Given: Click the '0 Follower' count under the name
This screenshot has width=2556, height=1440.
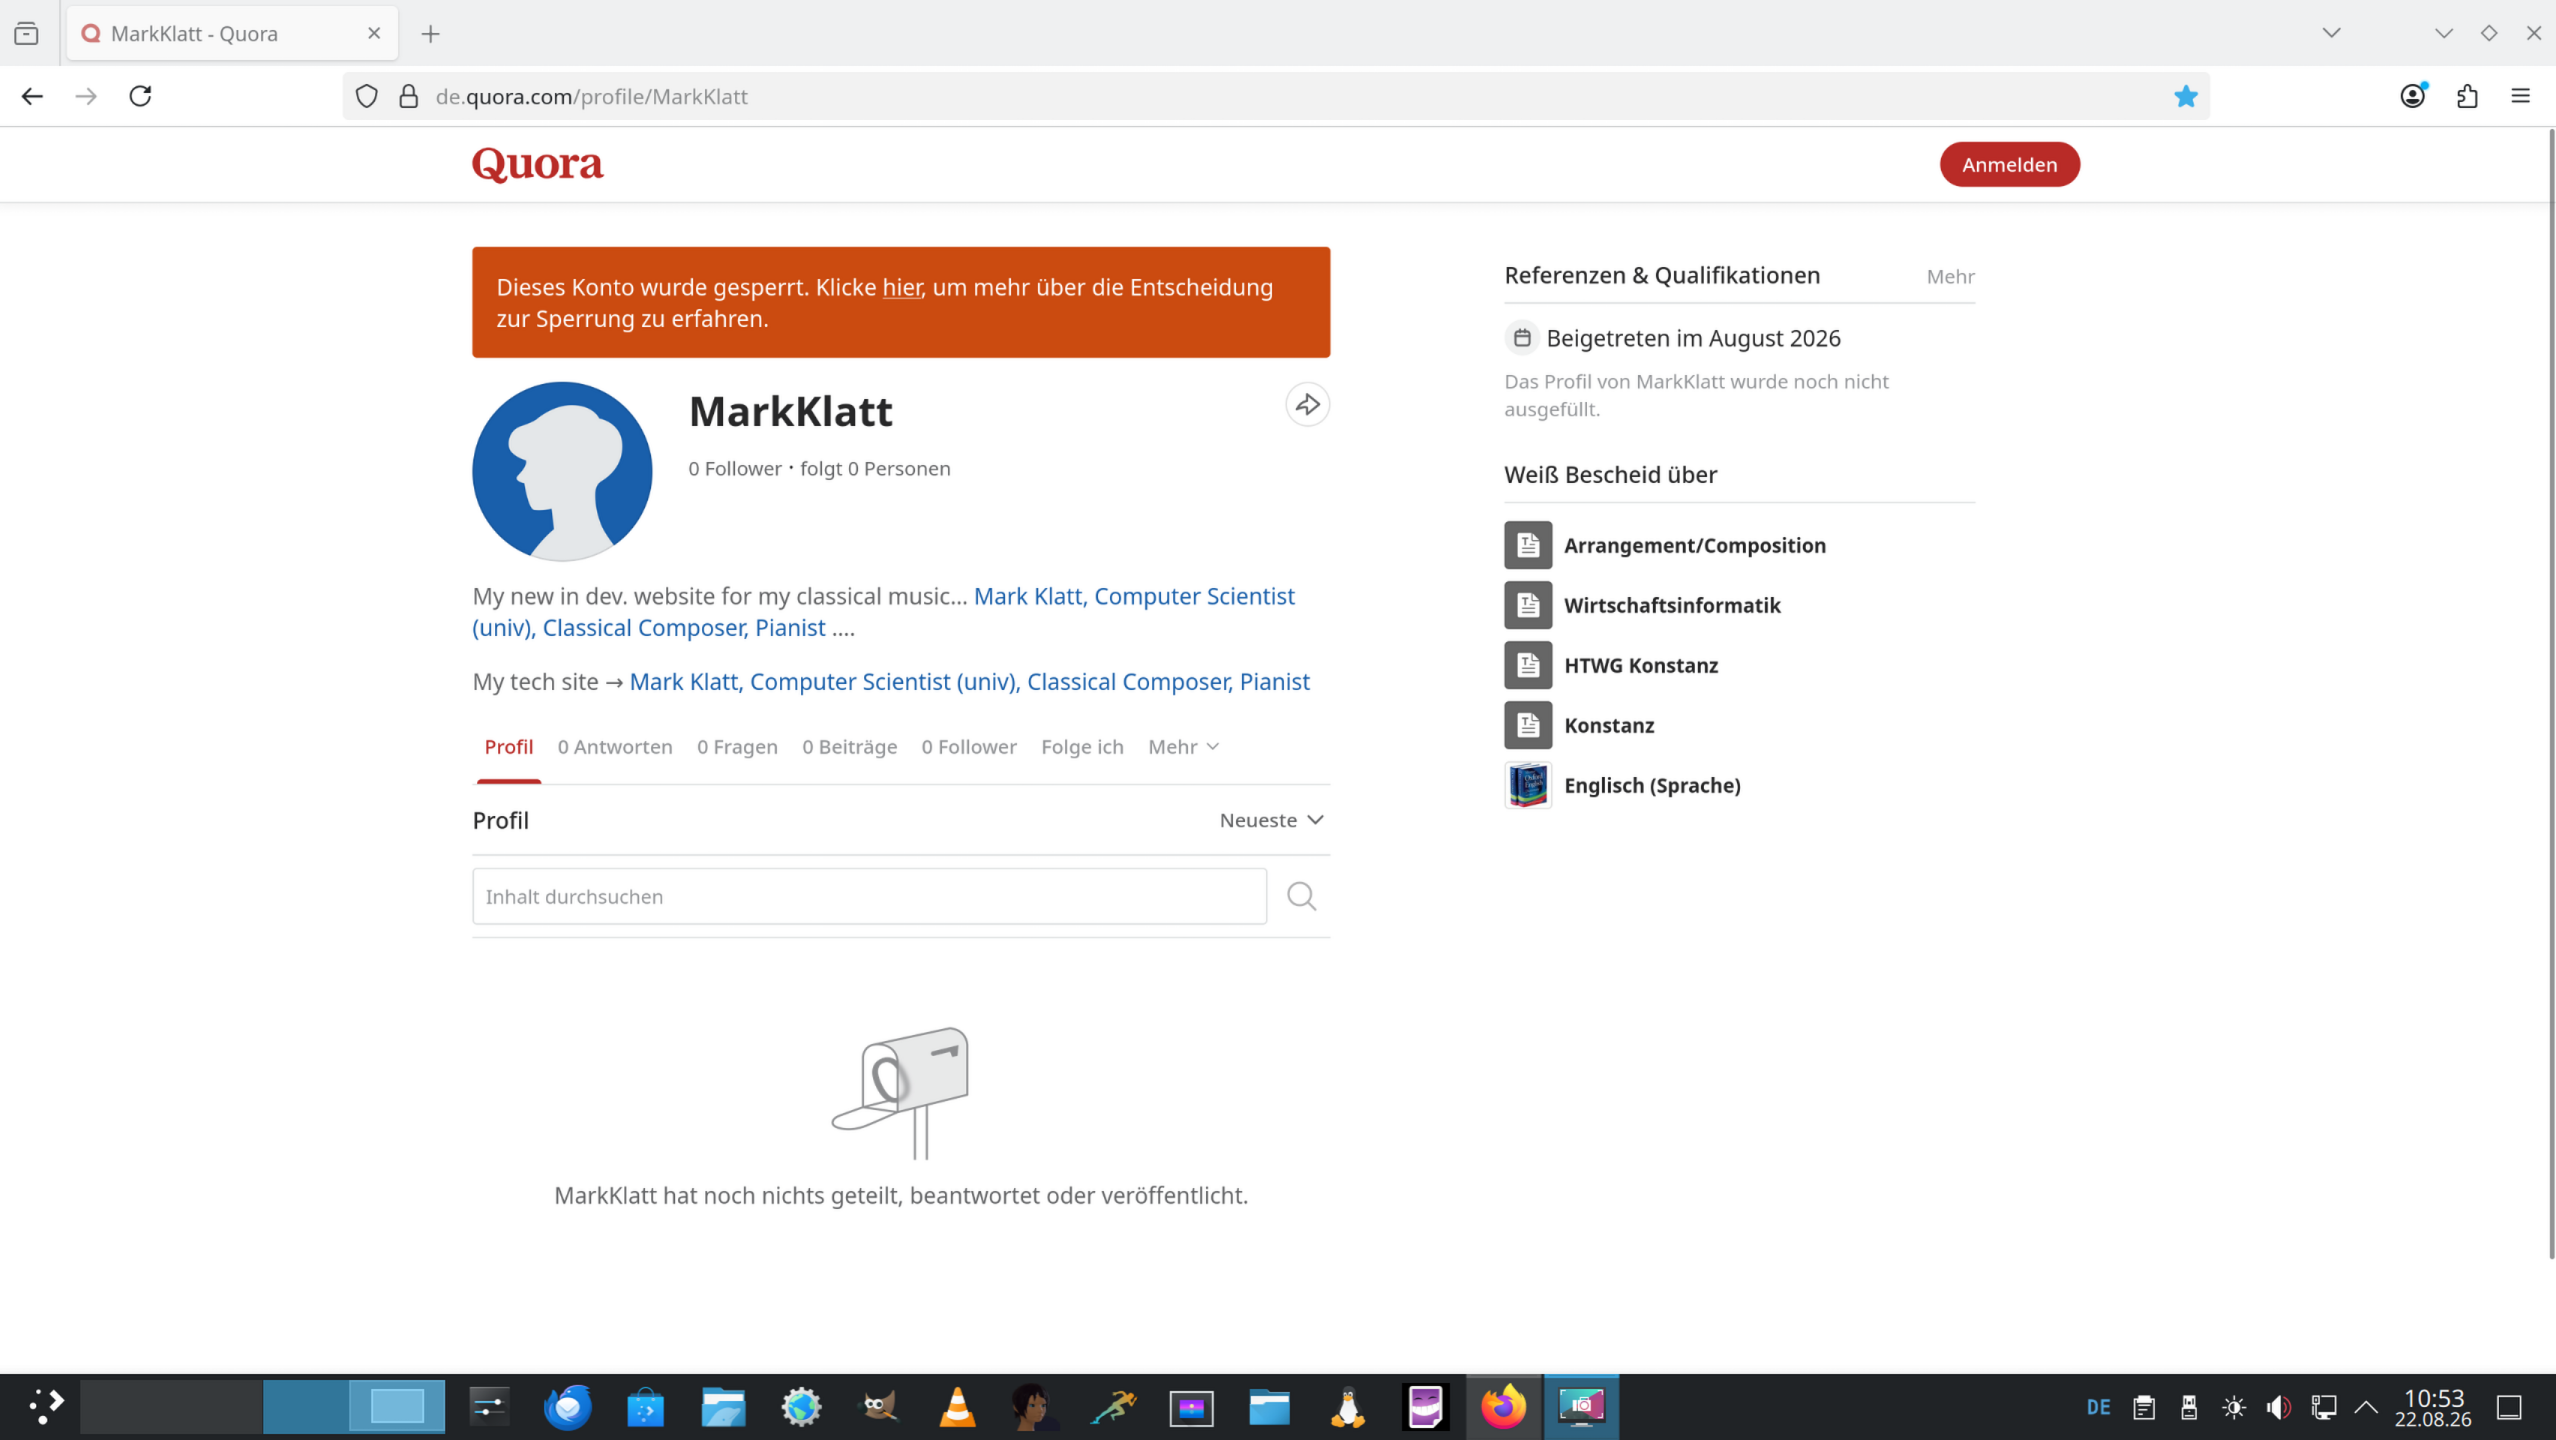Looking at the screenshot, I should click(x=735, y=469).
